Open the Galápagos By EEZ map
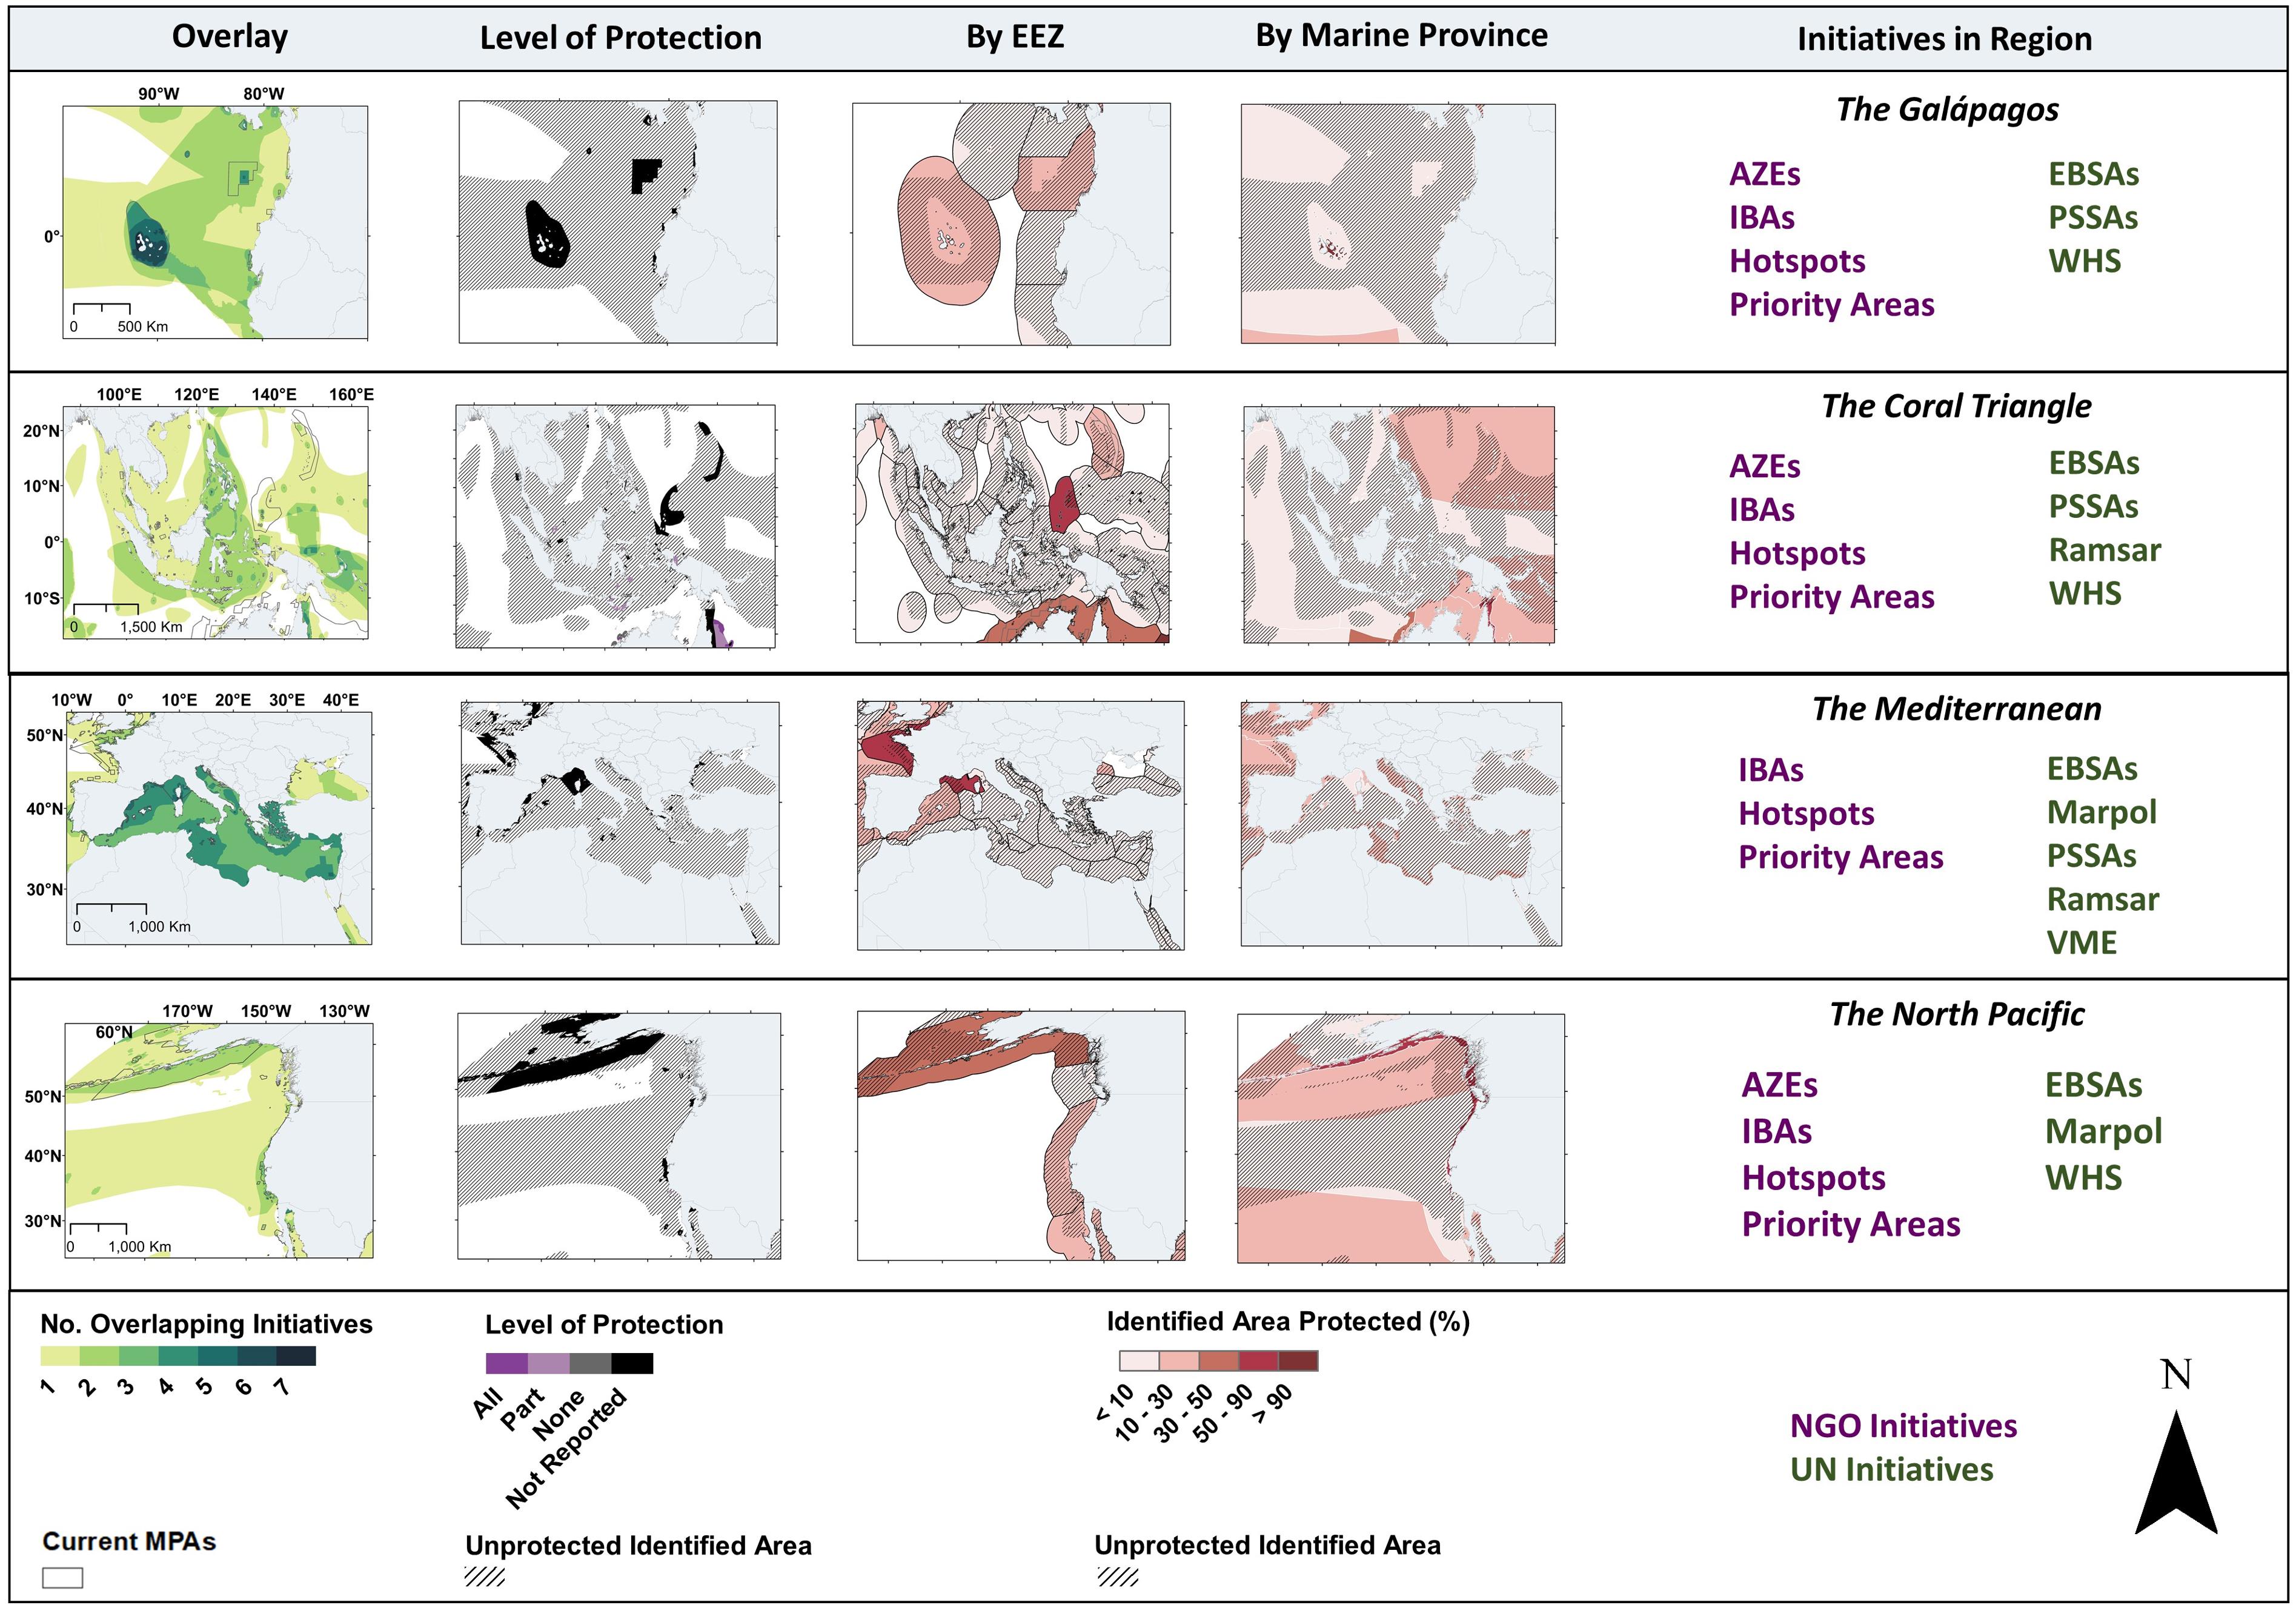 [1011, 224]
